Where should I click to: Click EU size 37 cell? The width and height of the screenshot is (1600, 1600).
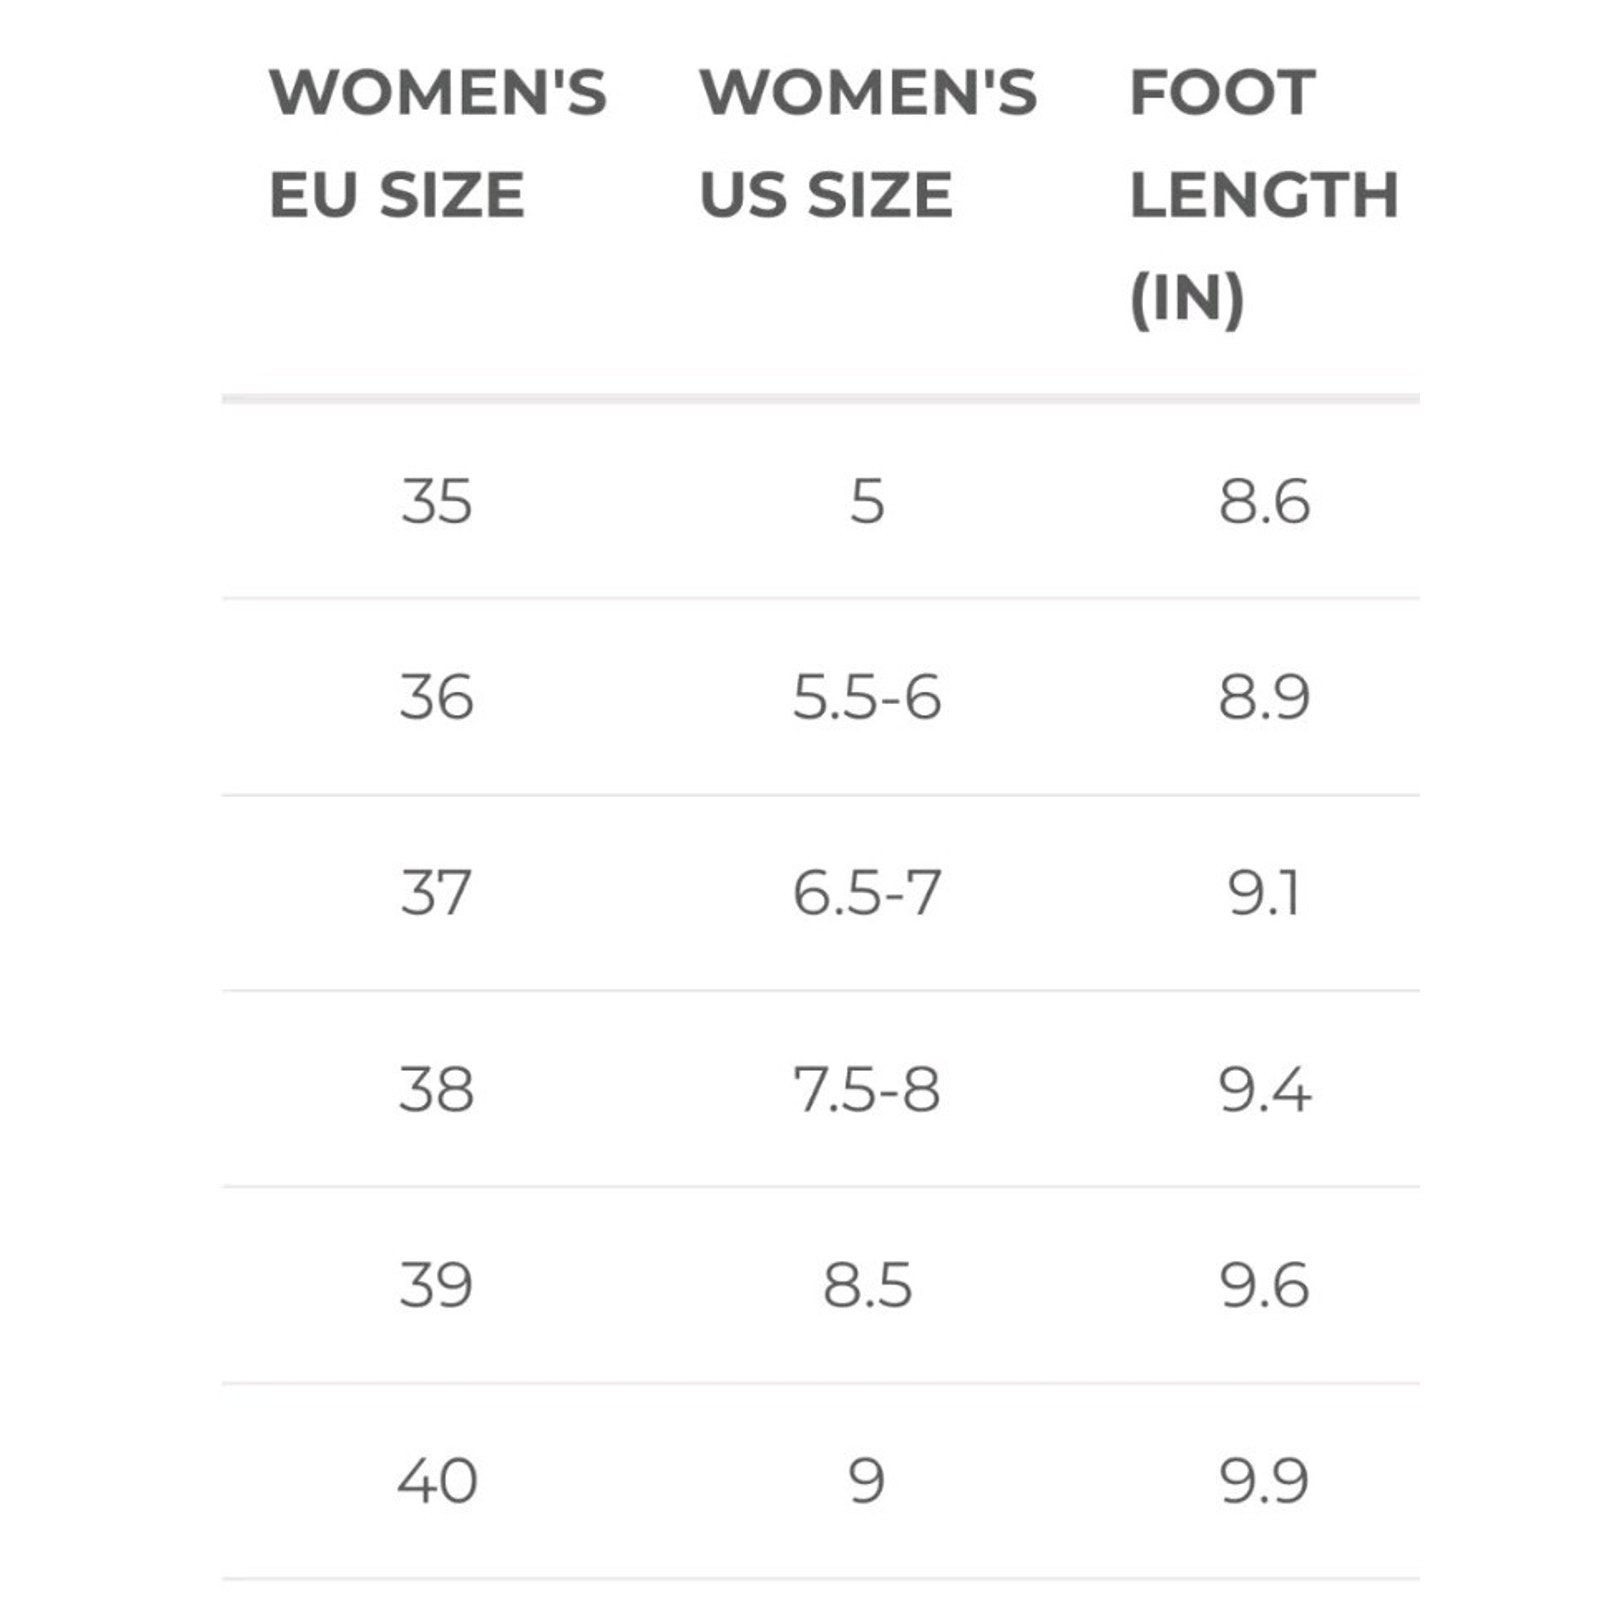coord(435,893)
